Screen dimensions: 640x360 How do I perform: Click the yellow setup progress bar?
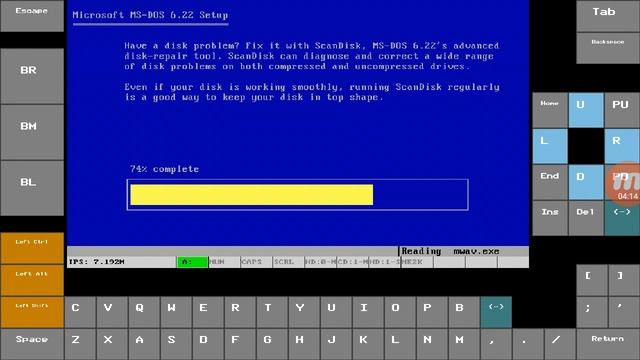(251, 195)
